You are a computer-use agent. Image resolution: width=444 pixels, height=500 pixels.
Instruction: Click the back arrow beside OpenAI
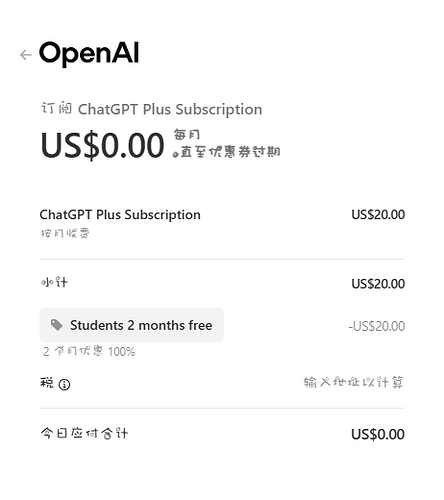pyautogui.click(x=26, y=55)
